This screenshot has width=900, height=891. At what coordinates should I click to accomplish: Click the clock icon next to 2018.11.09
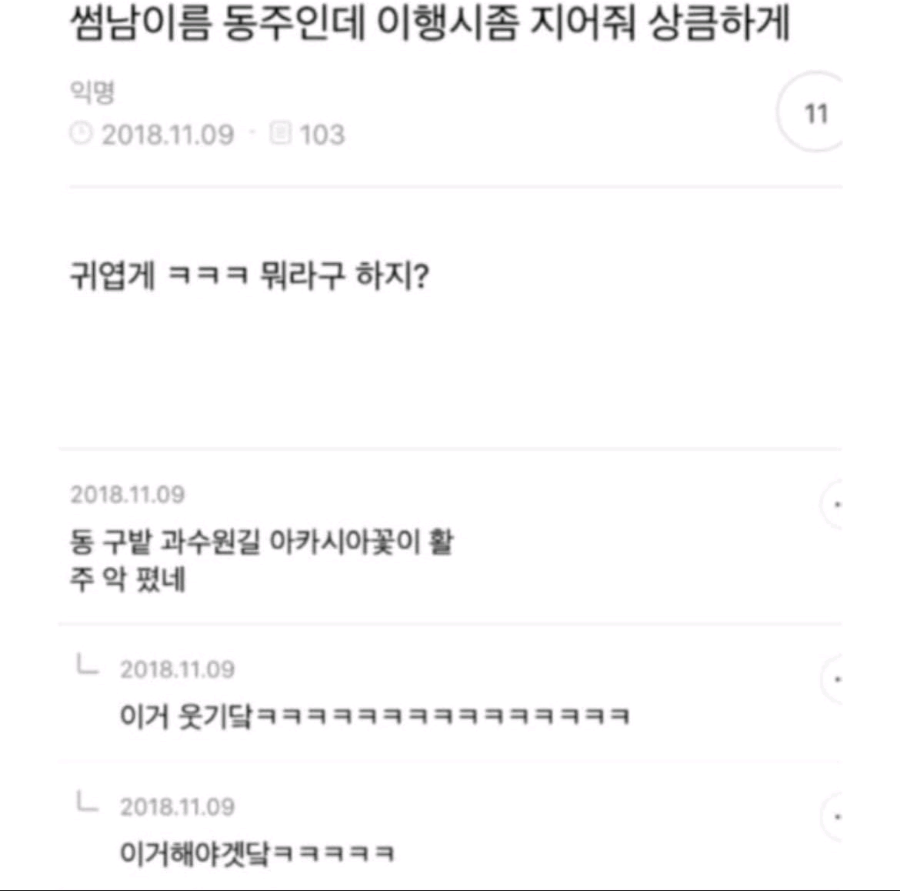[83, 134]
